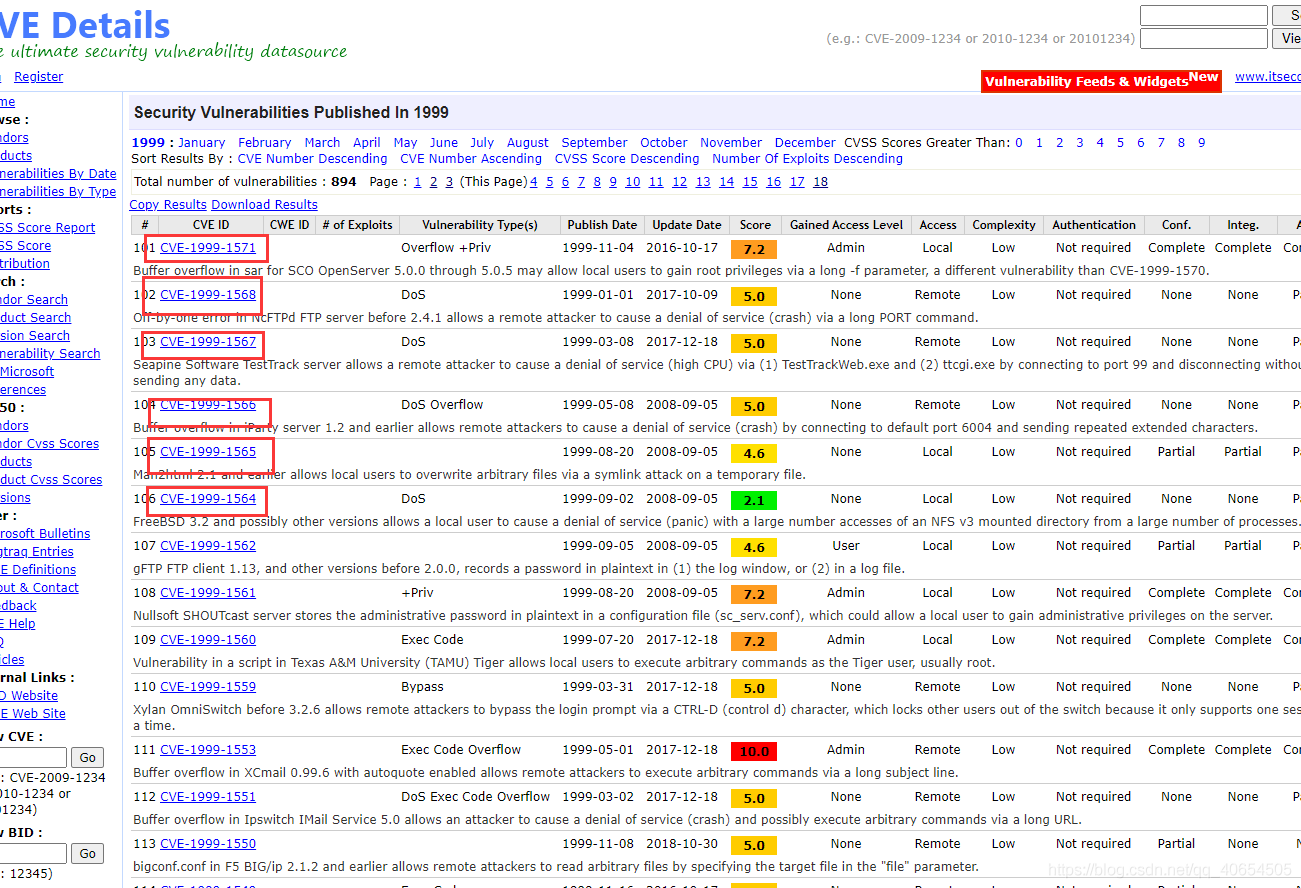Click Copy Results link

click(x=168, y=205)
